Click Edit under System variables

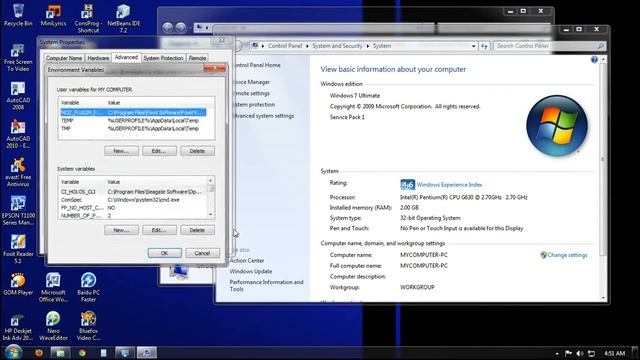(x=159, y=230)
